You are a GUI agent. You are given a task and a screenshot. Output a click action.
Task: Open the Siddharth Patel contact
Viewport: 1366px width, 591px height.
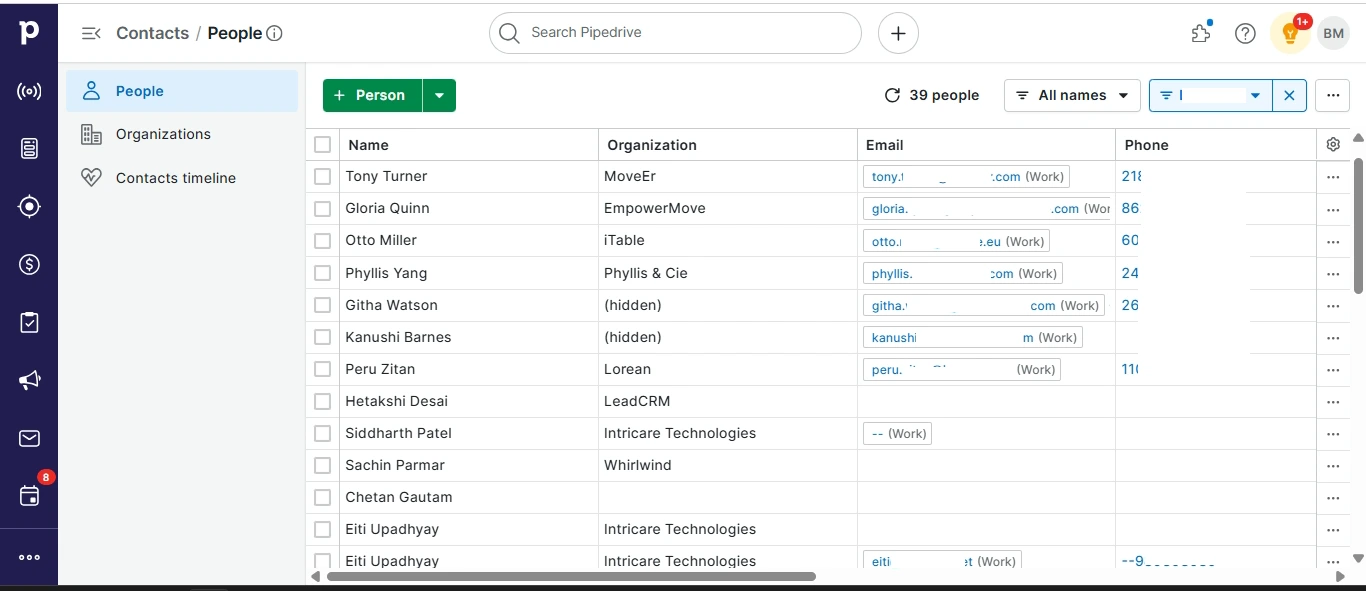pyautogui.click(x=398, y=433)
